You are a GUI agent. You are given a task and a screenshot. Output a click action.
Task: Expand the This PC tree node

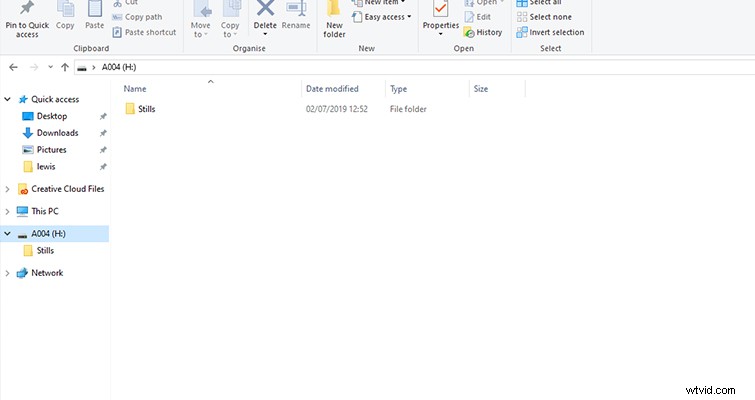(9, 211)
